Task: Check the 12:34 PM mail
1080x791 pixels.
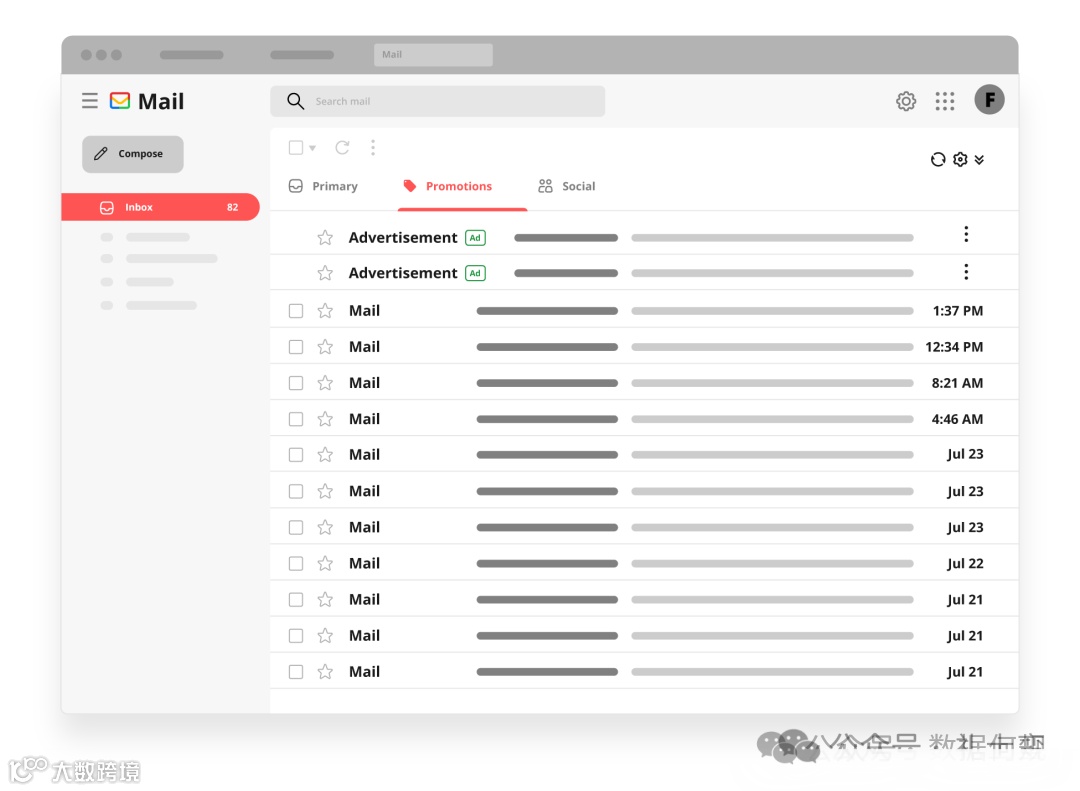Action: click(295, 347)
